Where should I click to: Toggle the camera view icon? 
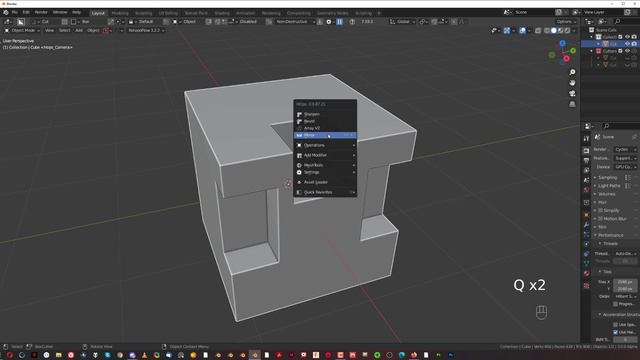[572, 93]
